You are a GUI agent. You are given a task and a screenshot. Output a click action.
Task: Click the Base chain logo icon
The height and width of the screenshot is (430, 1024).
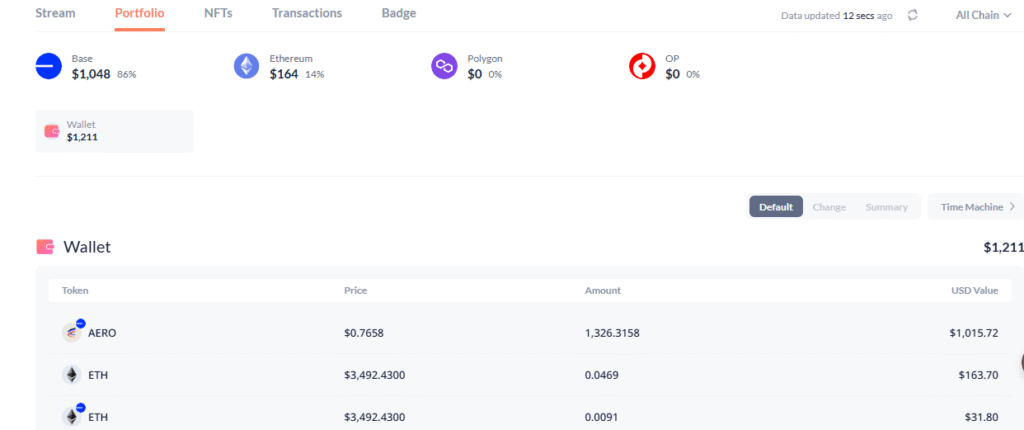pos(48,66)
